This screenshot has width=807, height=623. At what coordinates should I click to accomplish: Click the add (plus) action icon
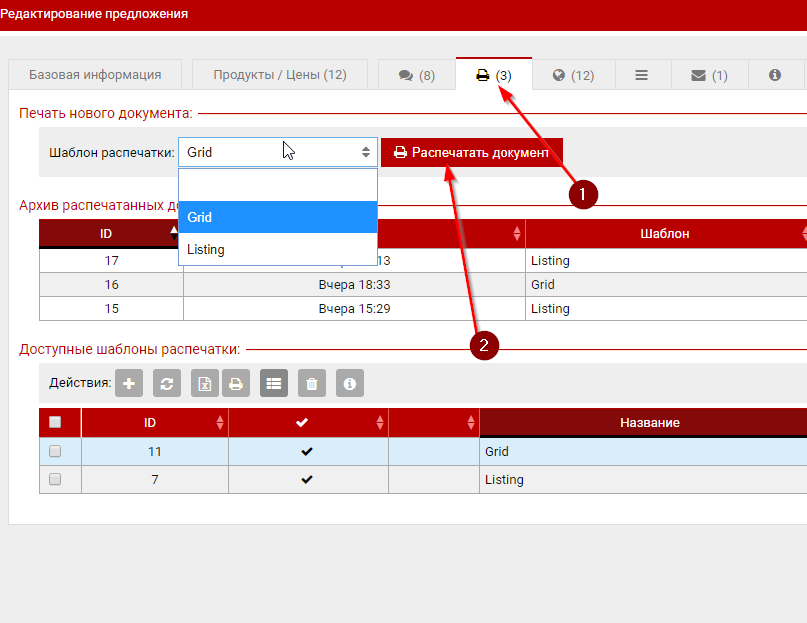128,383
